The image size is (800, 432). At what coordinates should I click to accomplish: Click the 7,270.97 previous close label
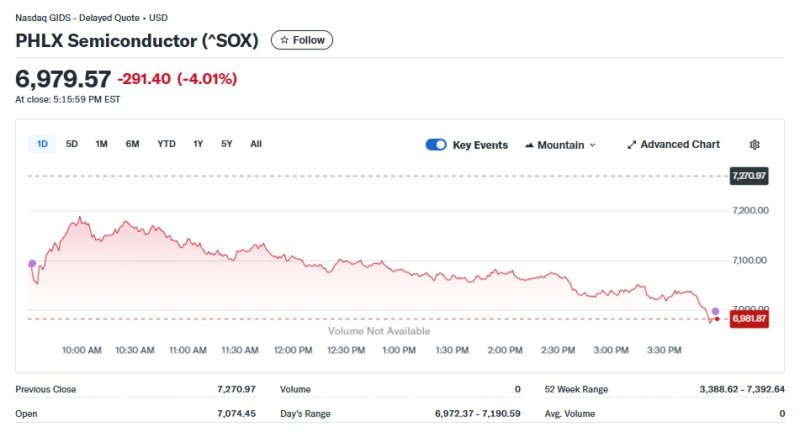tap(748, 176)
